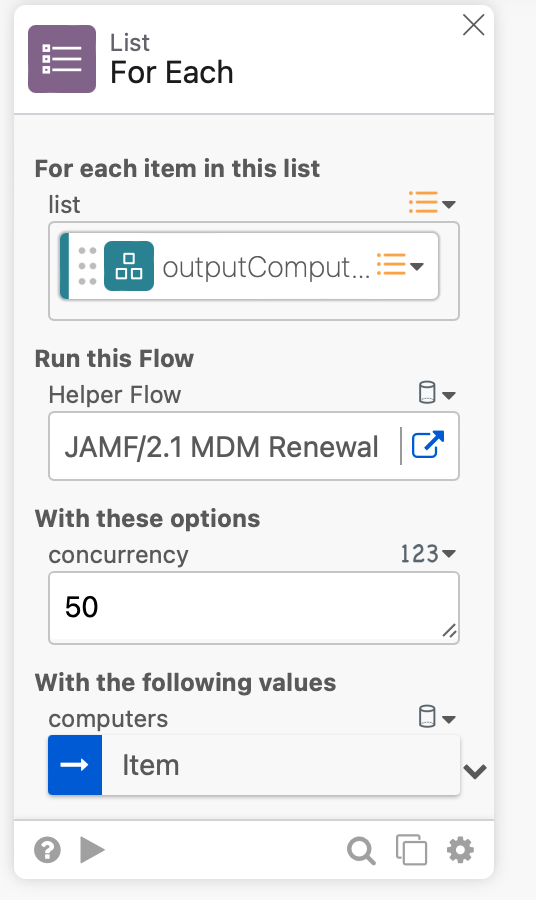Open Helper Flow field type dropdown
This screenshot has width=536, height=900.
(x=437, y=393)
